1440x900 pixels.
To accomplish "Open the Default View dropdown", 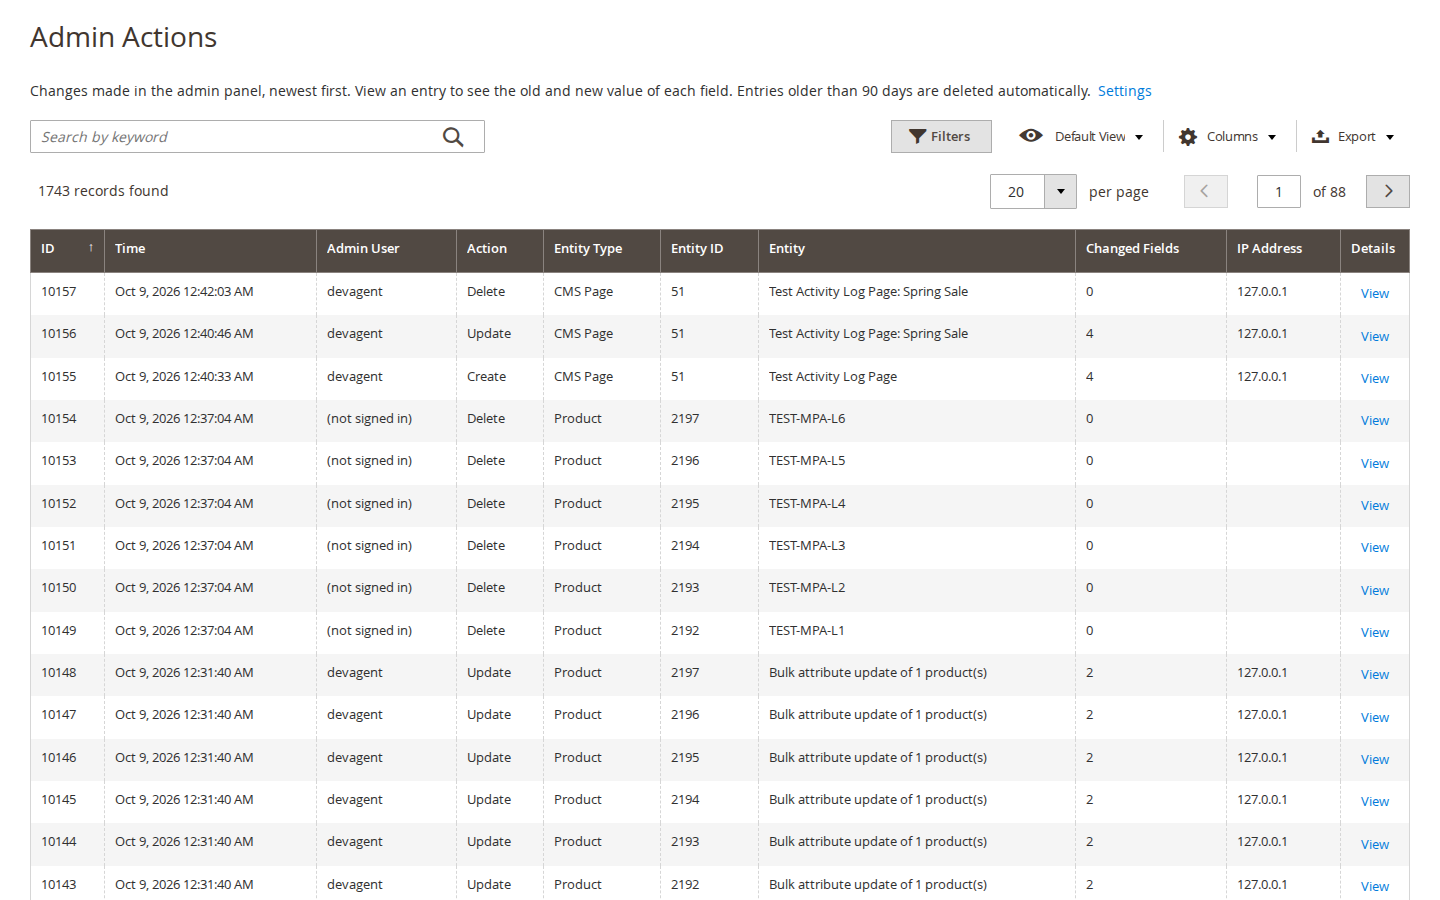I will tap(1081, 137).
